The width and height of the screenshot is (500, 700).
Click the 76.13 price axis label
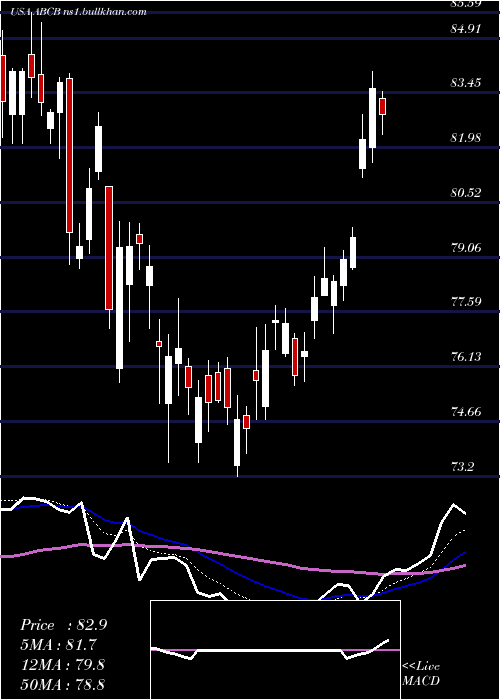(466, 357)
